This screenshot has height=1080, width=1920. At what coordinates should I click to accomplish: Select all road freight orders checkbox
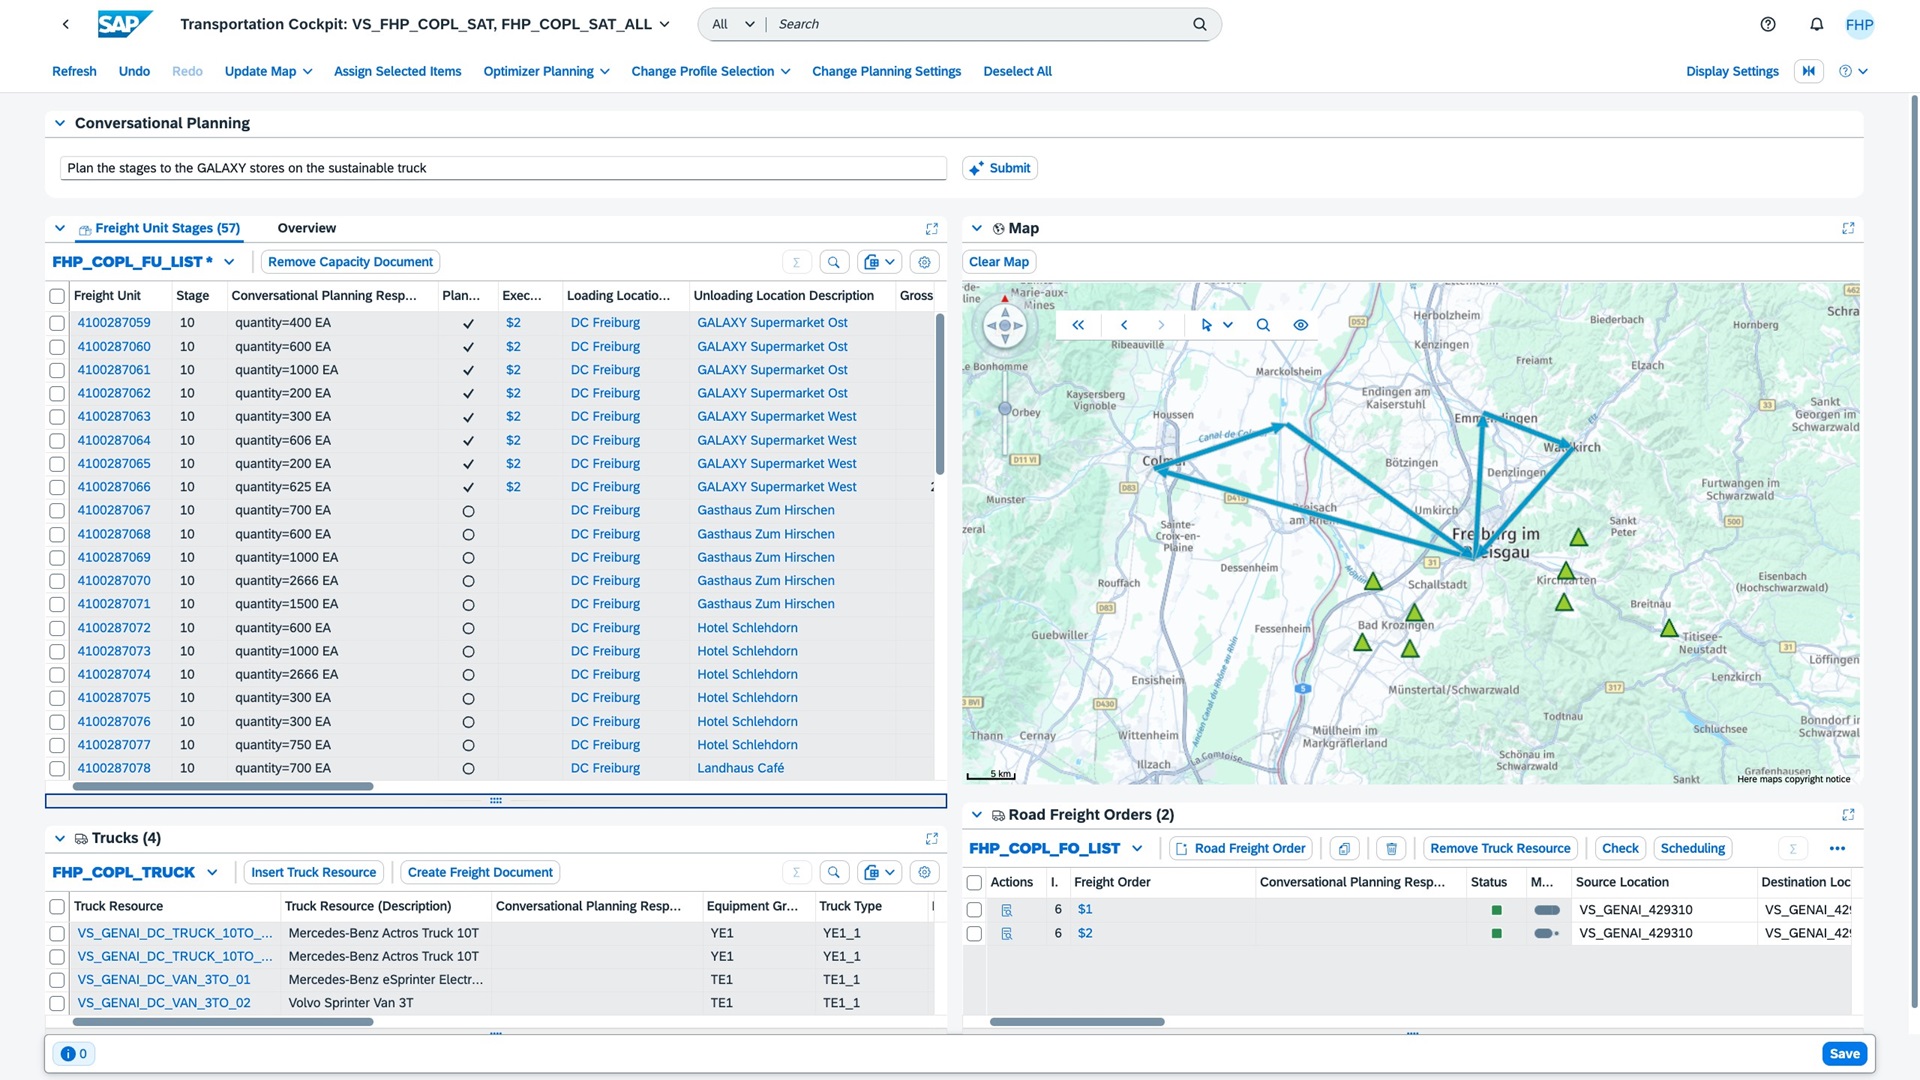(974, 883)
